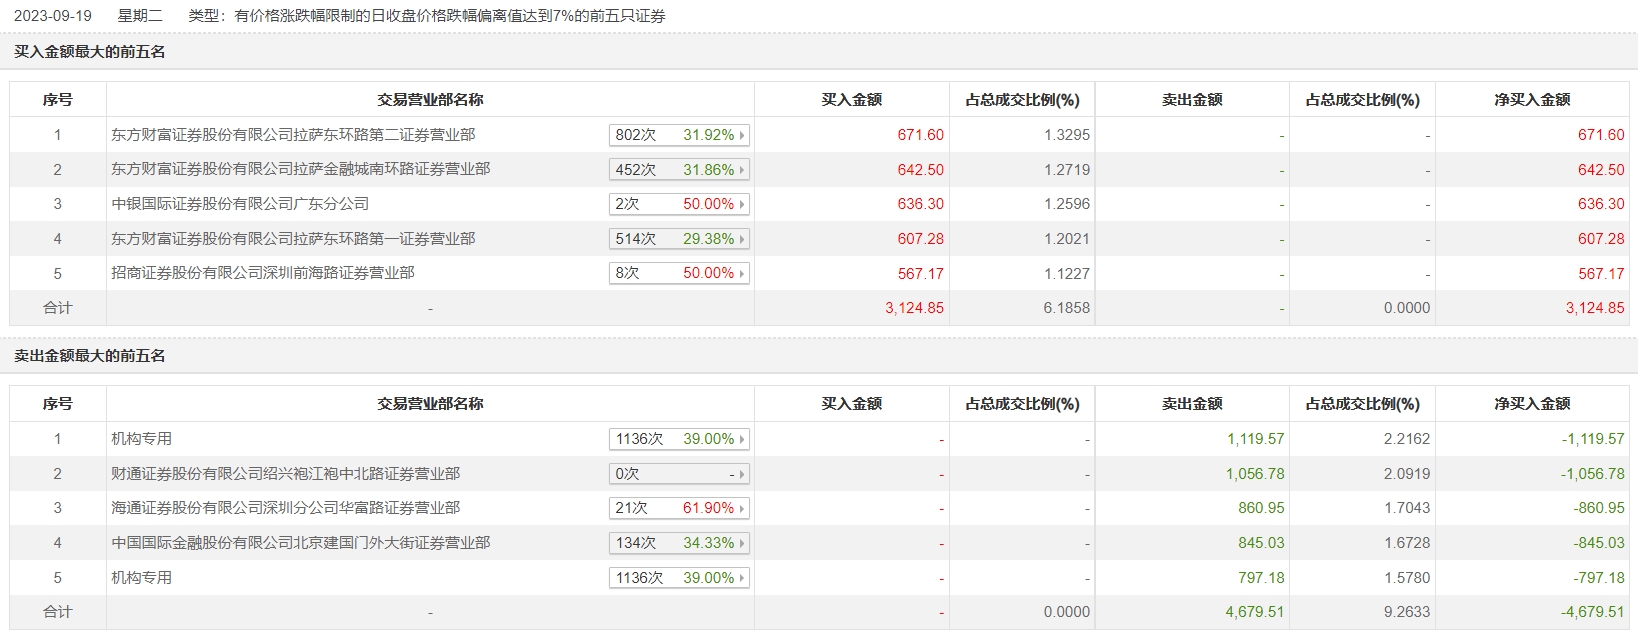
Task: Open 东方财富证券拉萨东环路第一证券营业部 link
Action: (293, 239)
